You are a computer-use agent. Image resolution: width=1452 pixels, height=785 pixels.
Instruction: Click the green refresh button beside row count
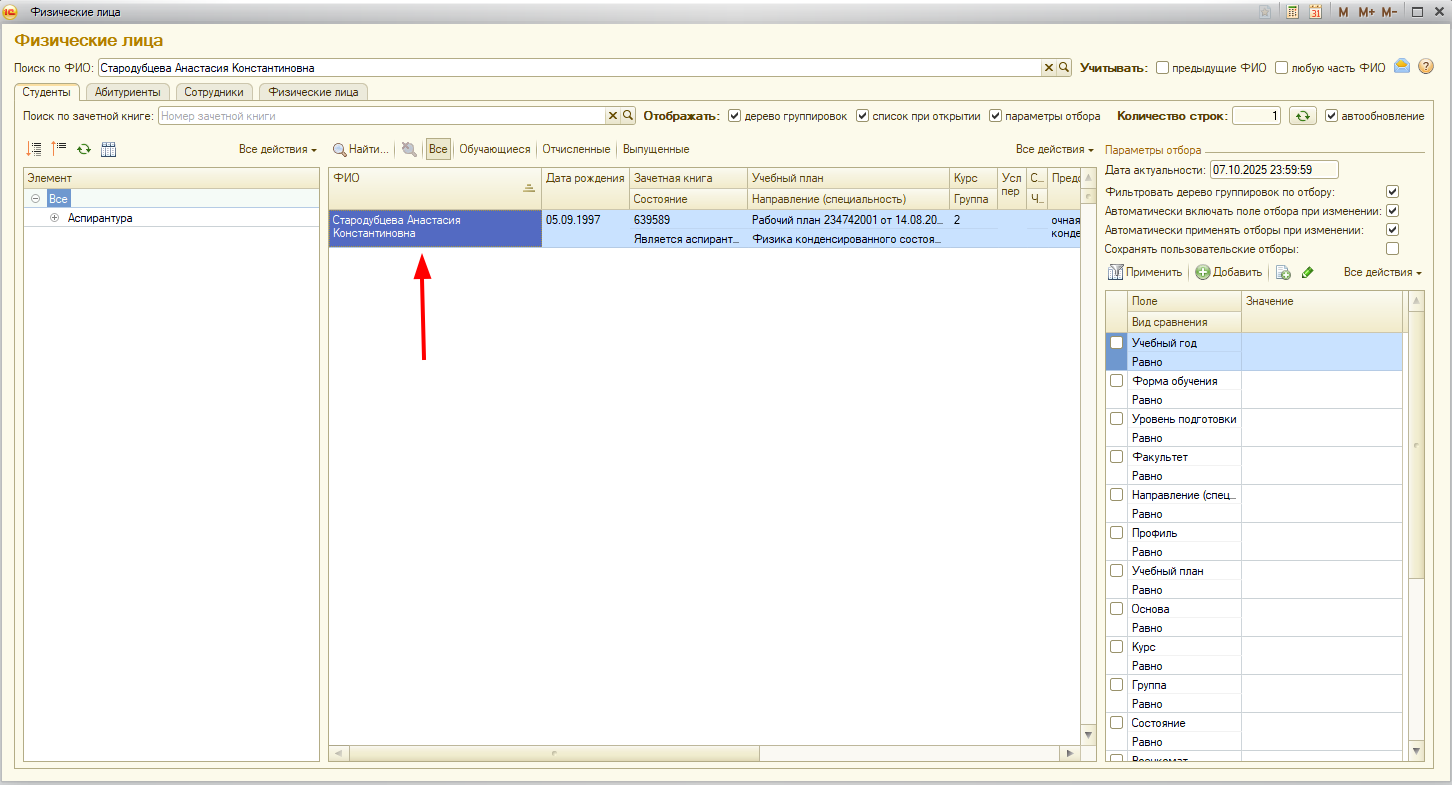click(1301, 116)
